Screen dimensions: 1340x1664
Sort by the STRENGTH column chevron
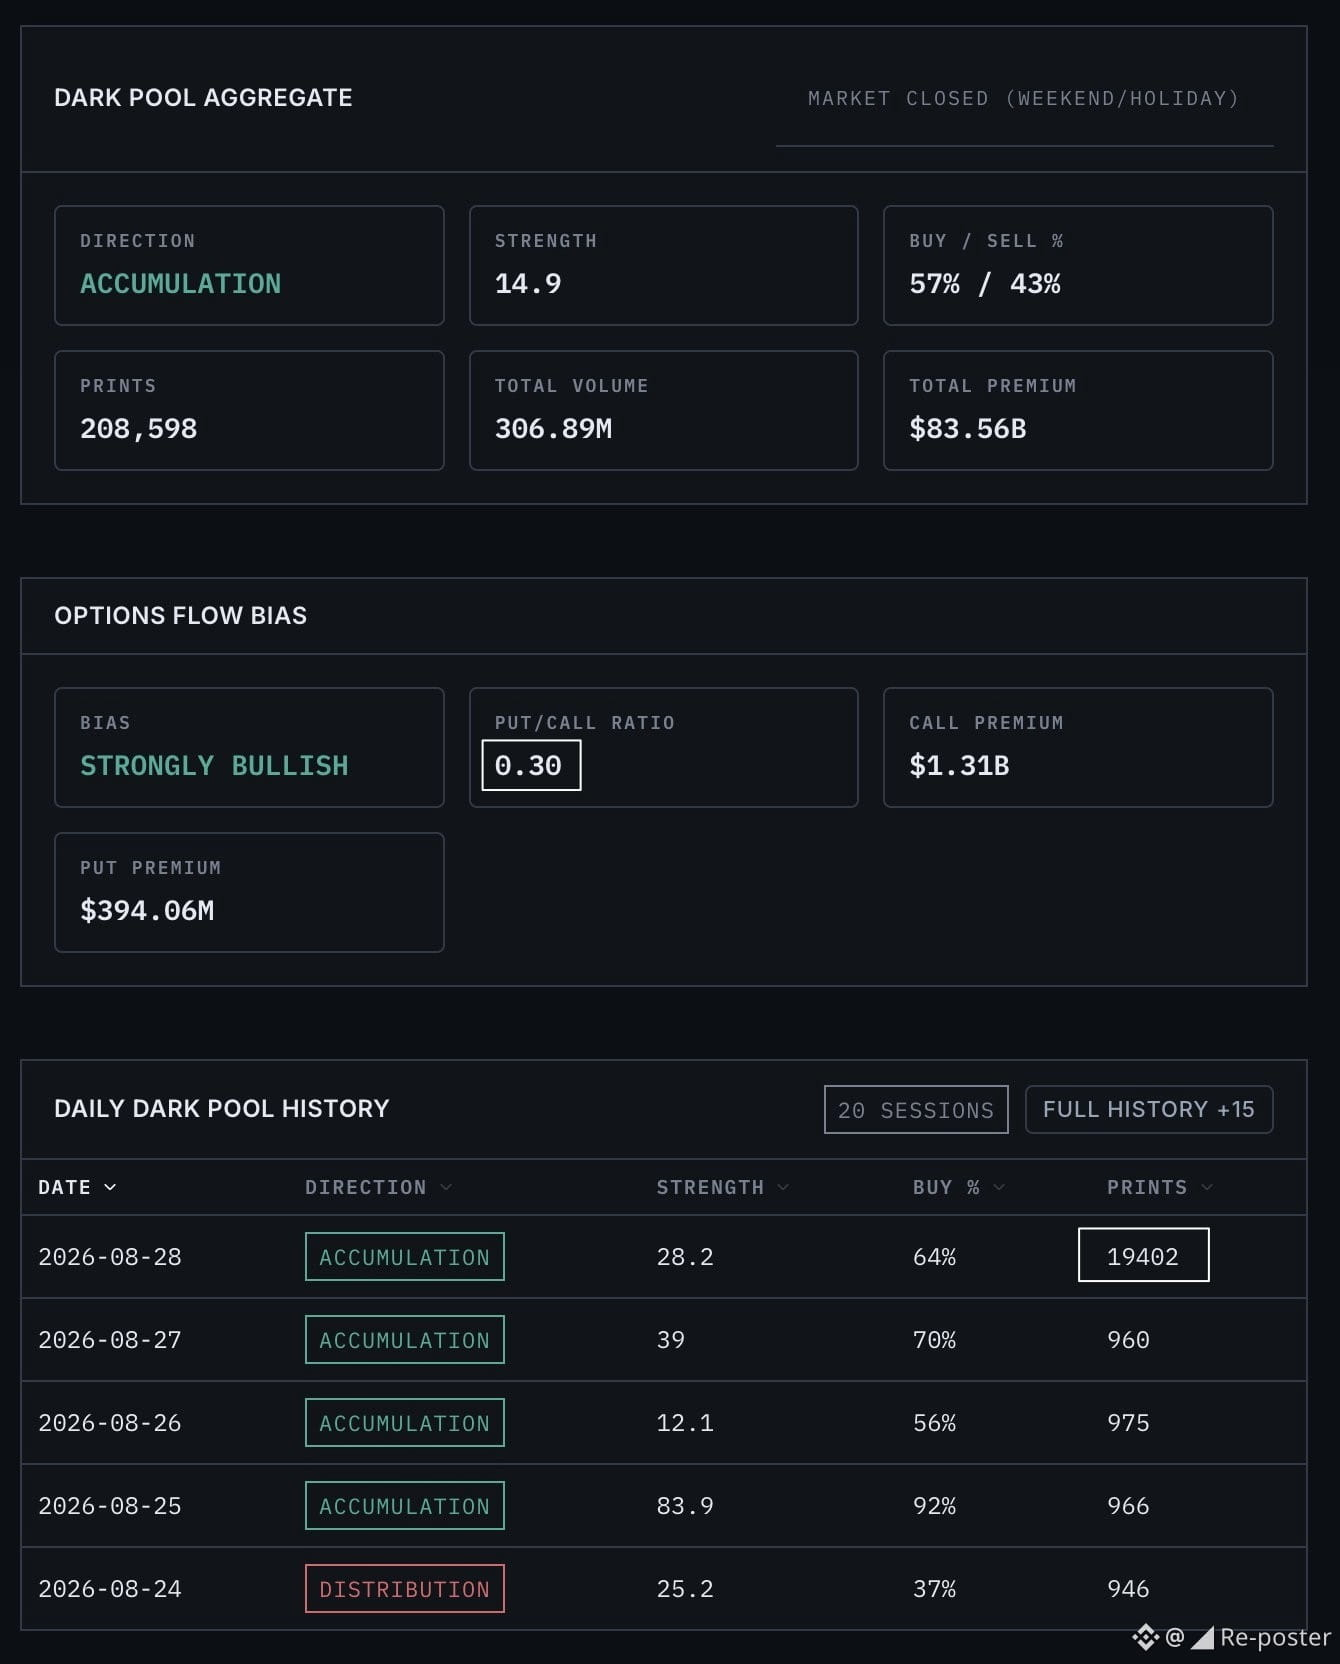783,1187
